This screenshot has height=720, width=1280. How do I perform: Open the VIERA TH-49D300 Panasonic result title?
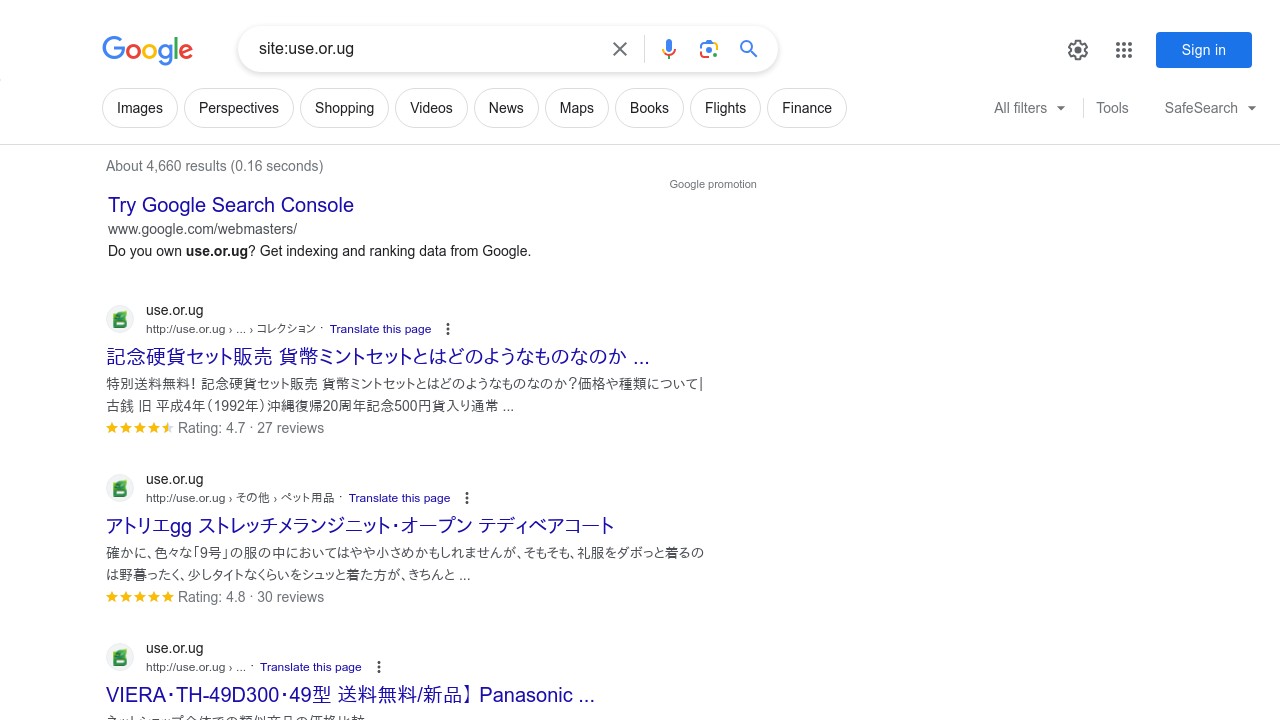[350, 695]
